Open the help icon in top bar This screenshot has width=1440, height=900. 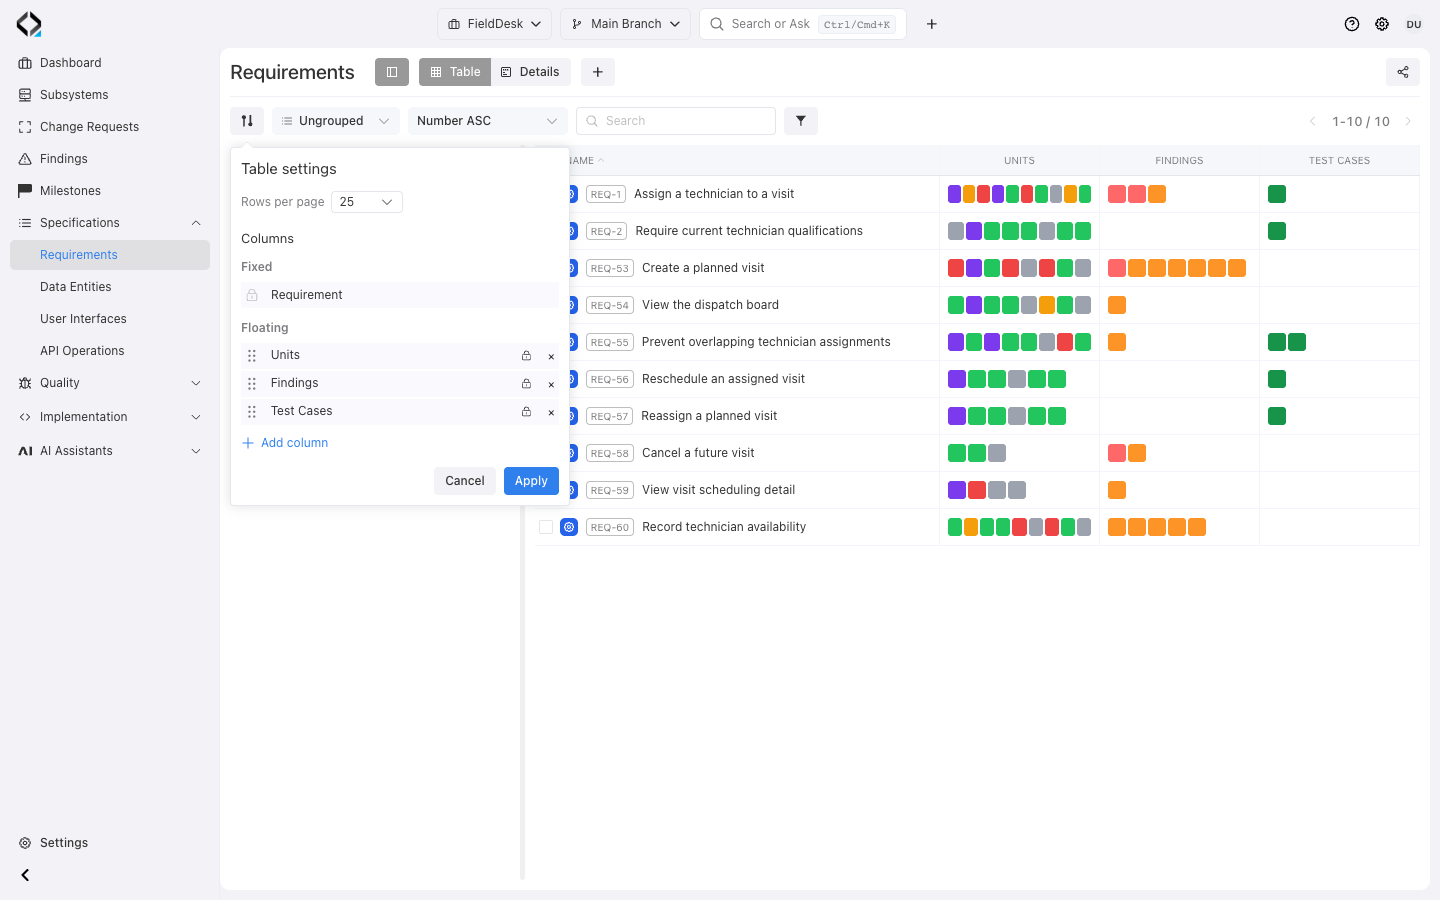coord(1352,24)
